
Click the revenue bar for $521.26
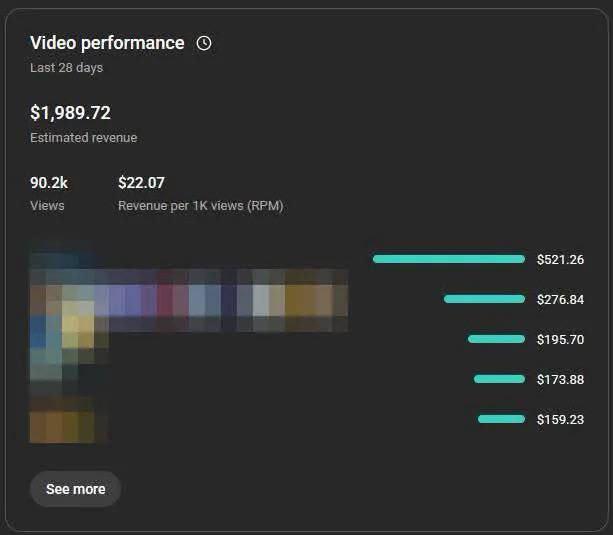[x=448, y=259]
